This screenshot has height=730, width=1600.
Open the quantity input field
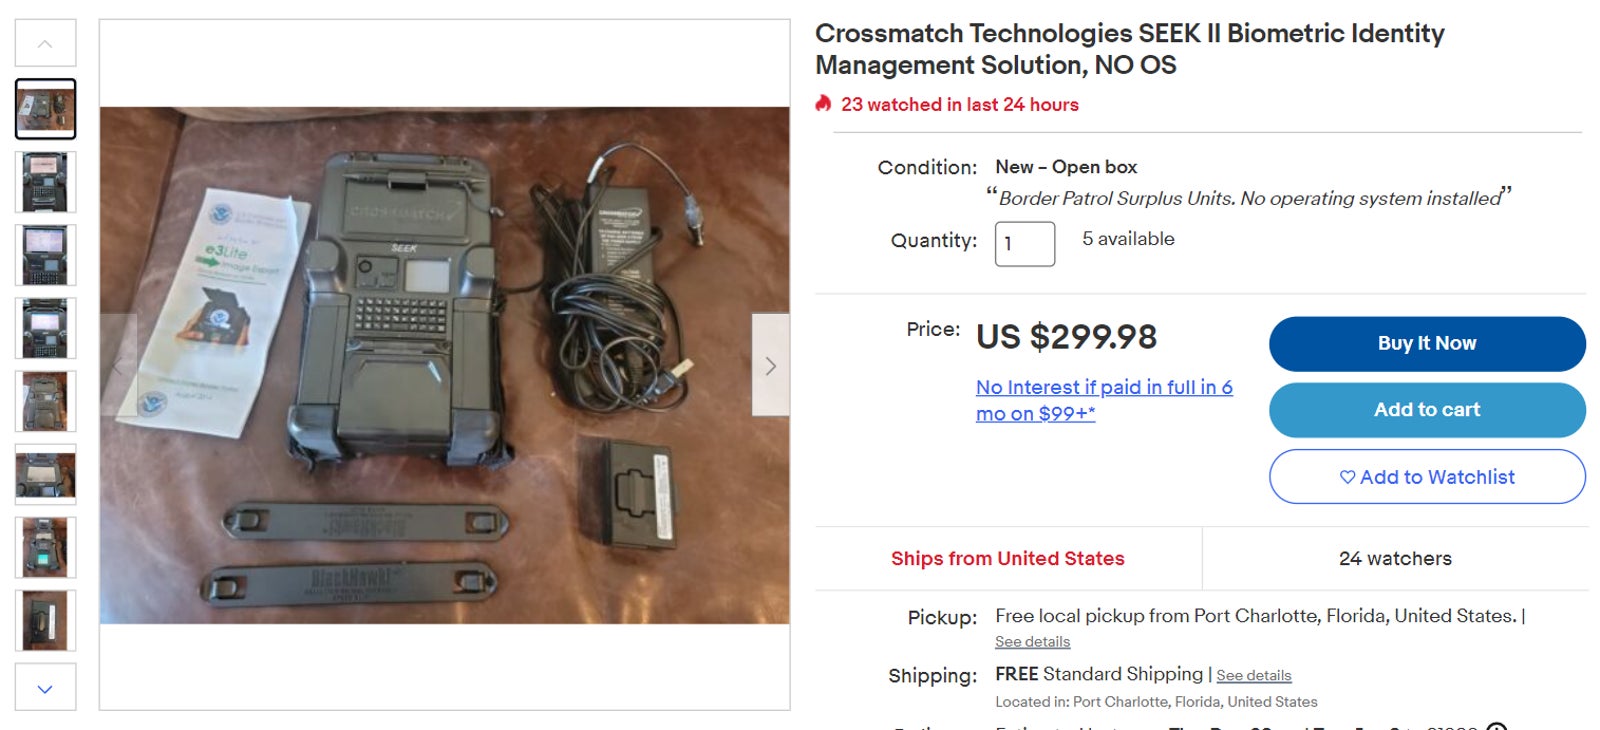click(x=1025, y=243)
